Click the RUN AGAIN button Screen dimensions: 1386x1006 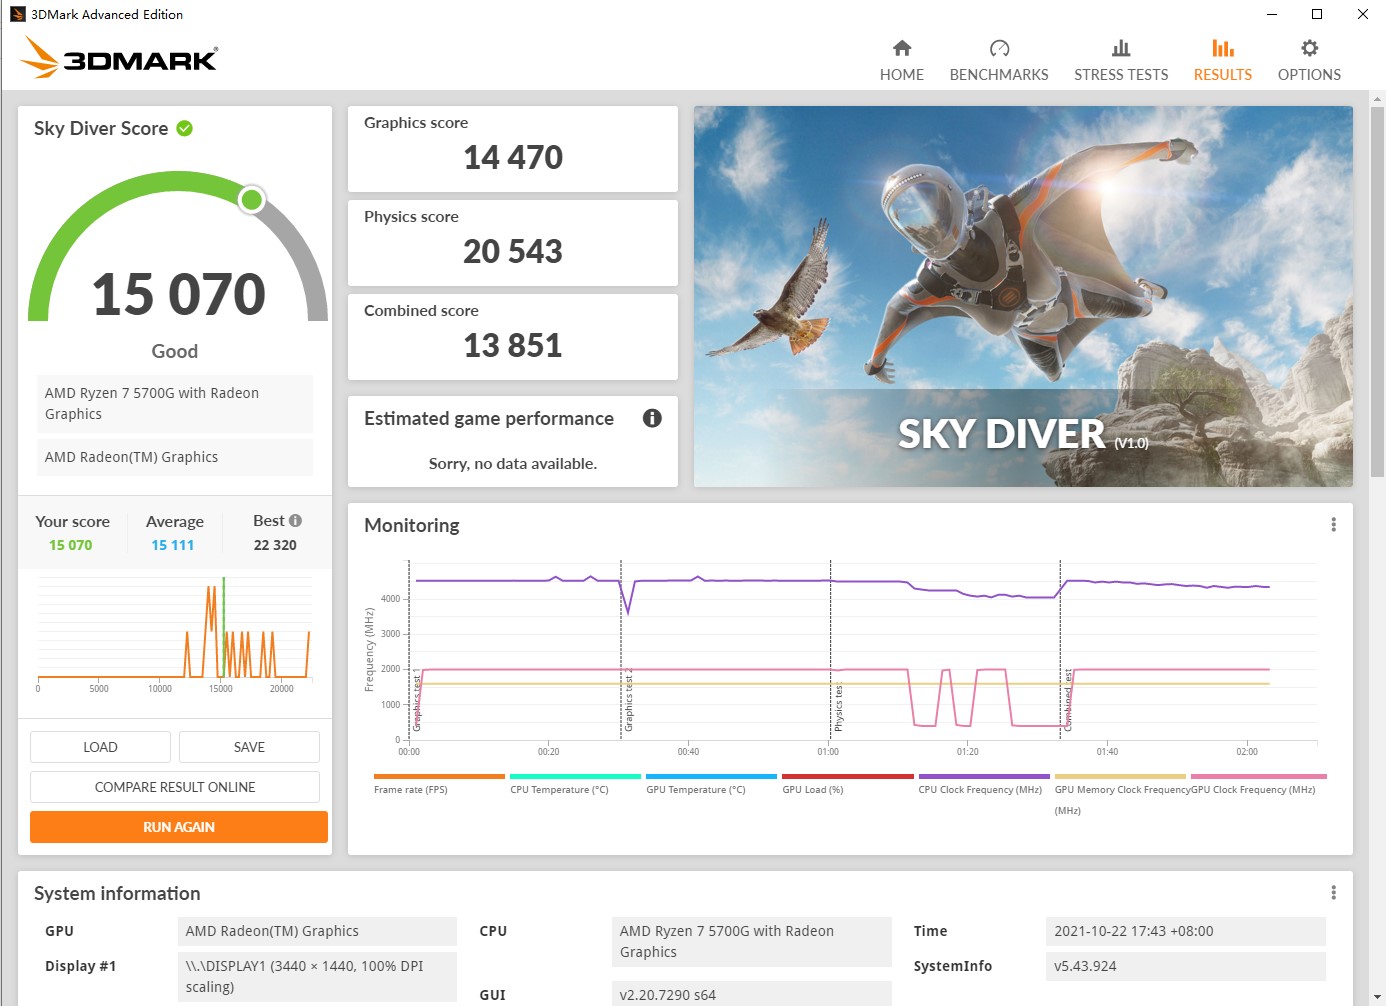pos(179,827)
